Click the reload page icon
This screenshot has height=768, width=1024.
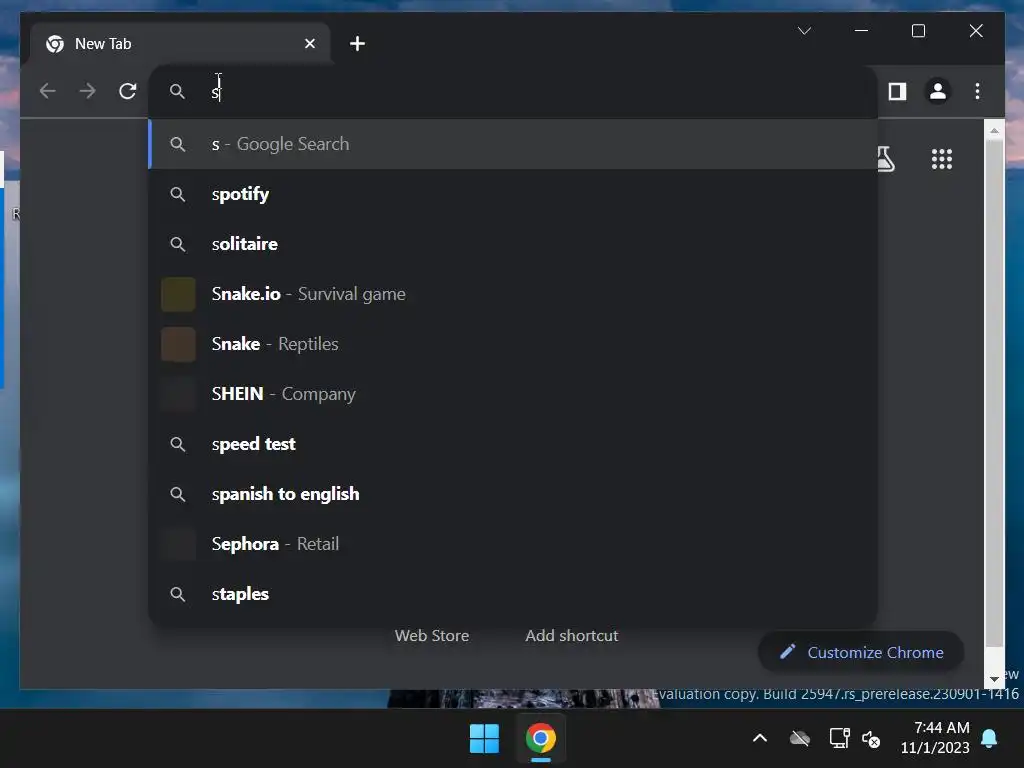[x=127, y=91]
